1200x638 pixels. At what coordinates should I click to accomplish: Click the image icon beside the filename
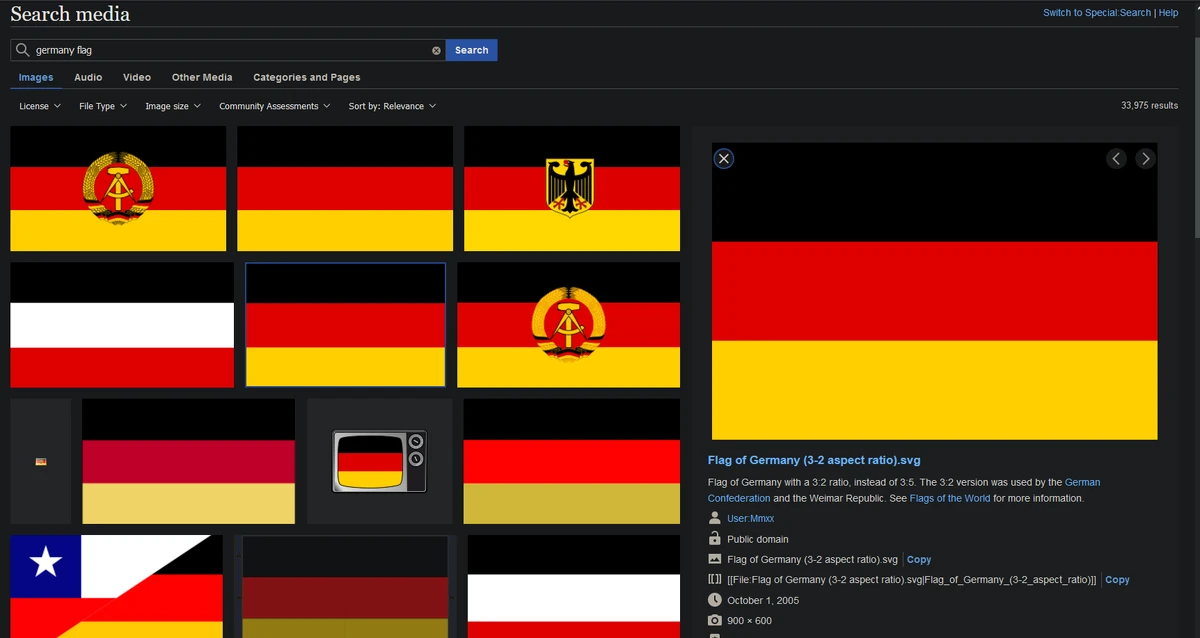pos(714,559)
